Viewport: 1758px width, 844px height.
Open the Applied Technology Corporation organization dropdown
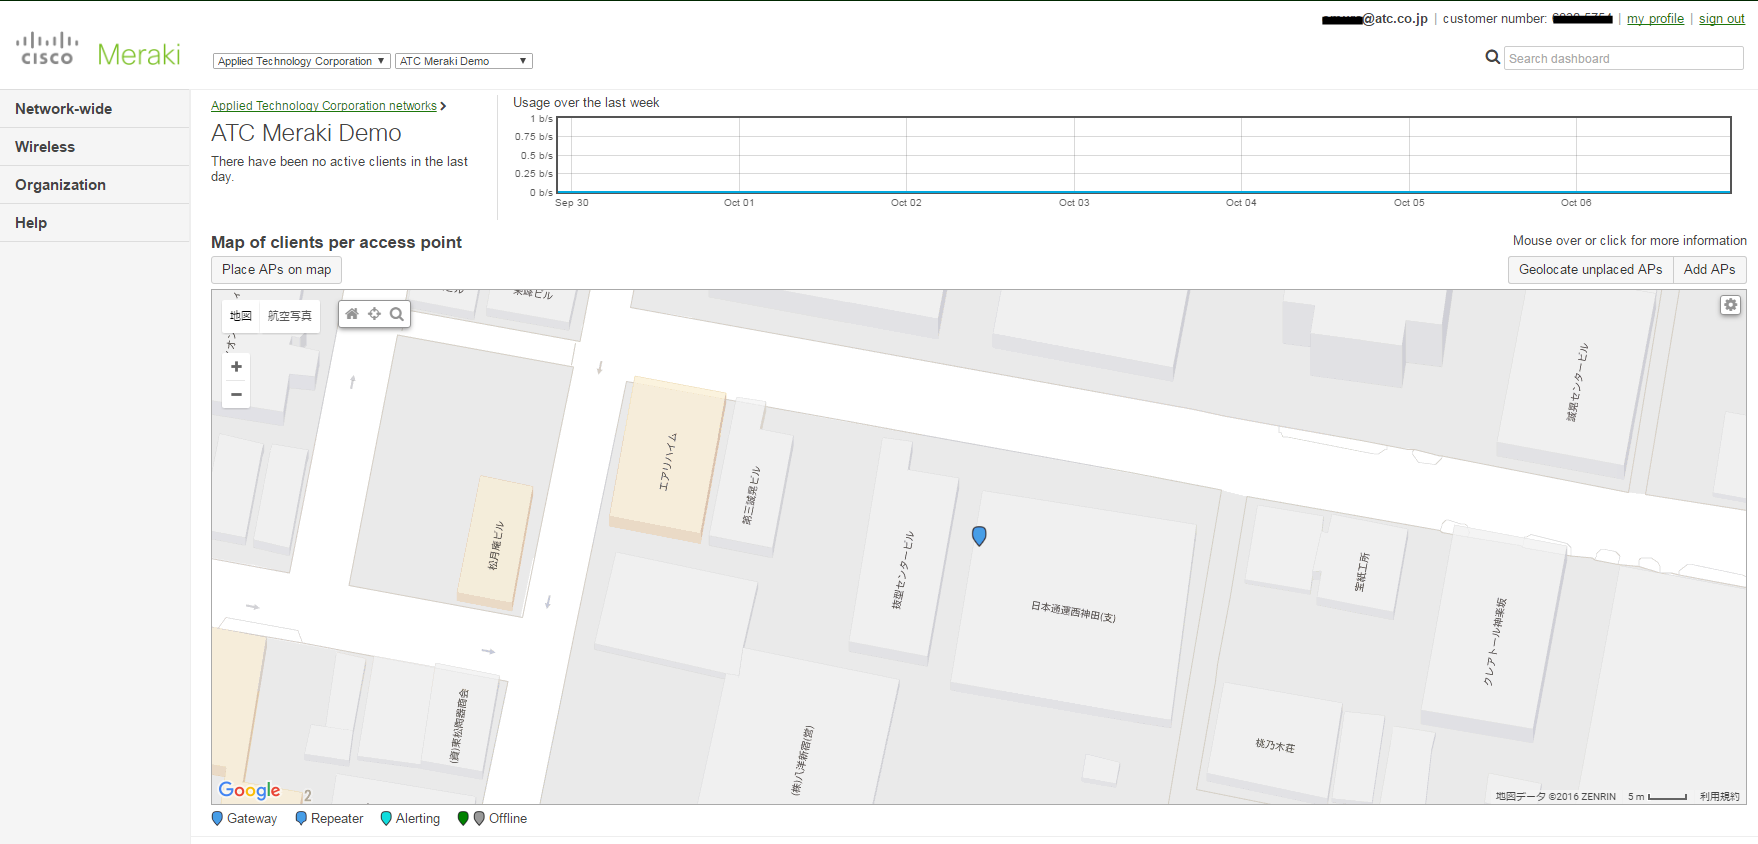pos(301,61)
